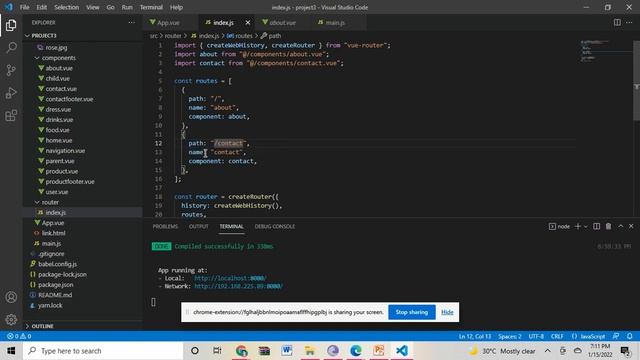Screen dimensions: 640x360
Task: Open contact.vue in the explorer
Action: coord(61,89)
